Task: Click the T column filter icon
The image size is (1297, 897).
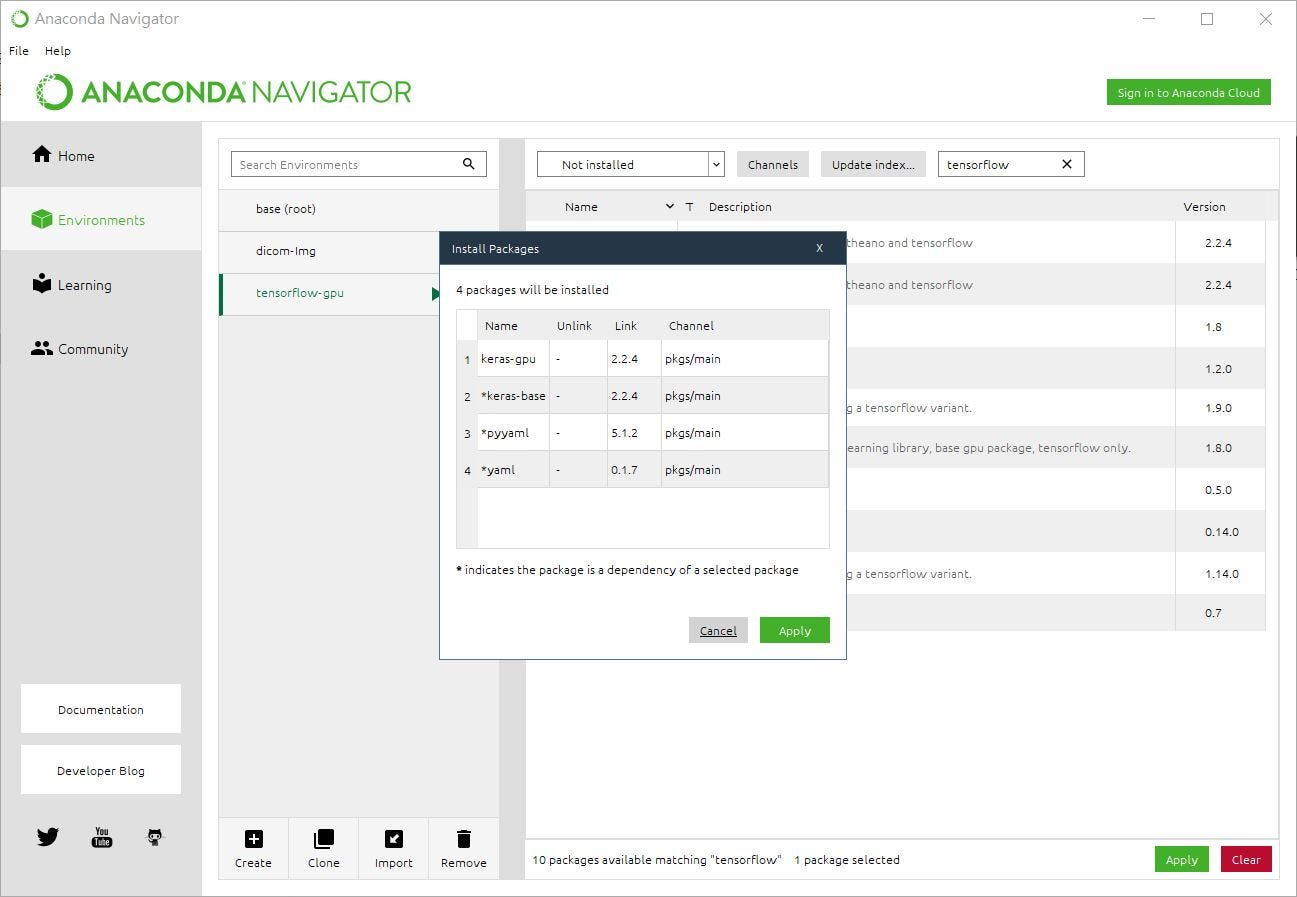Action: click(x=689, y=207)
